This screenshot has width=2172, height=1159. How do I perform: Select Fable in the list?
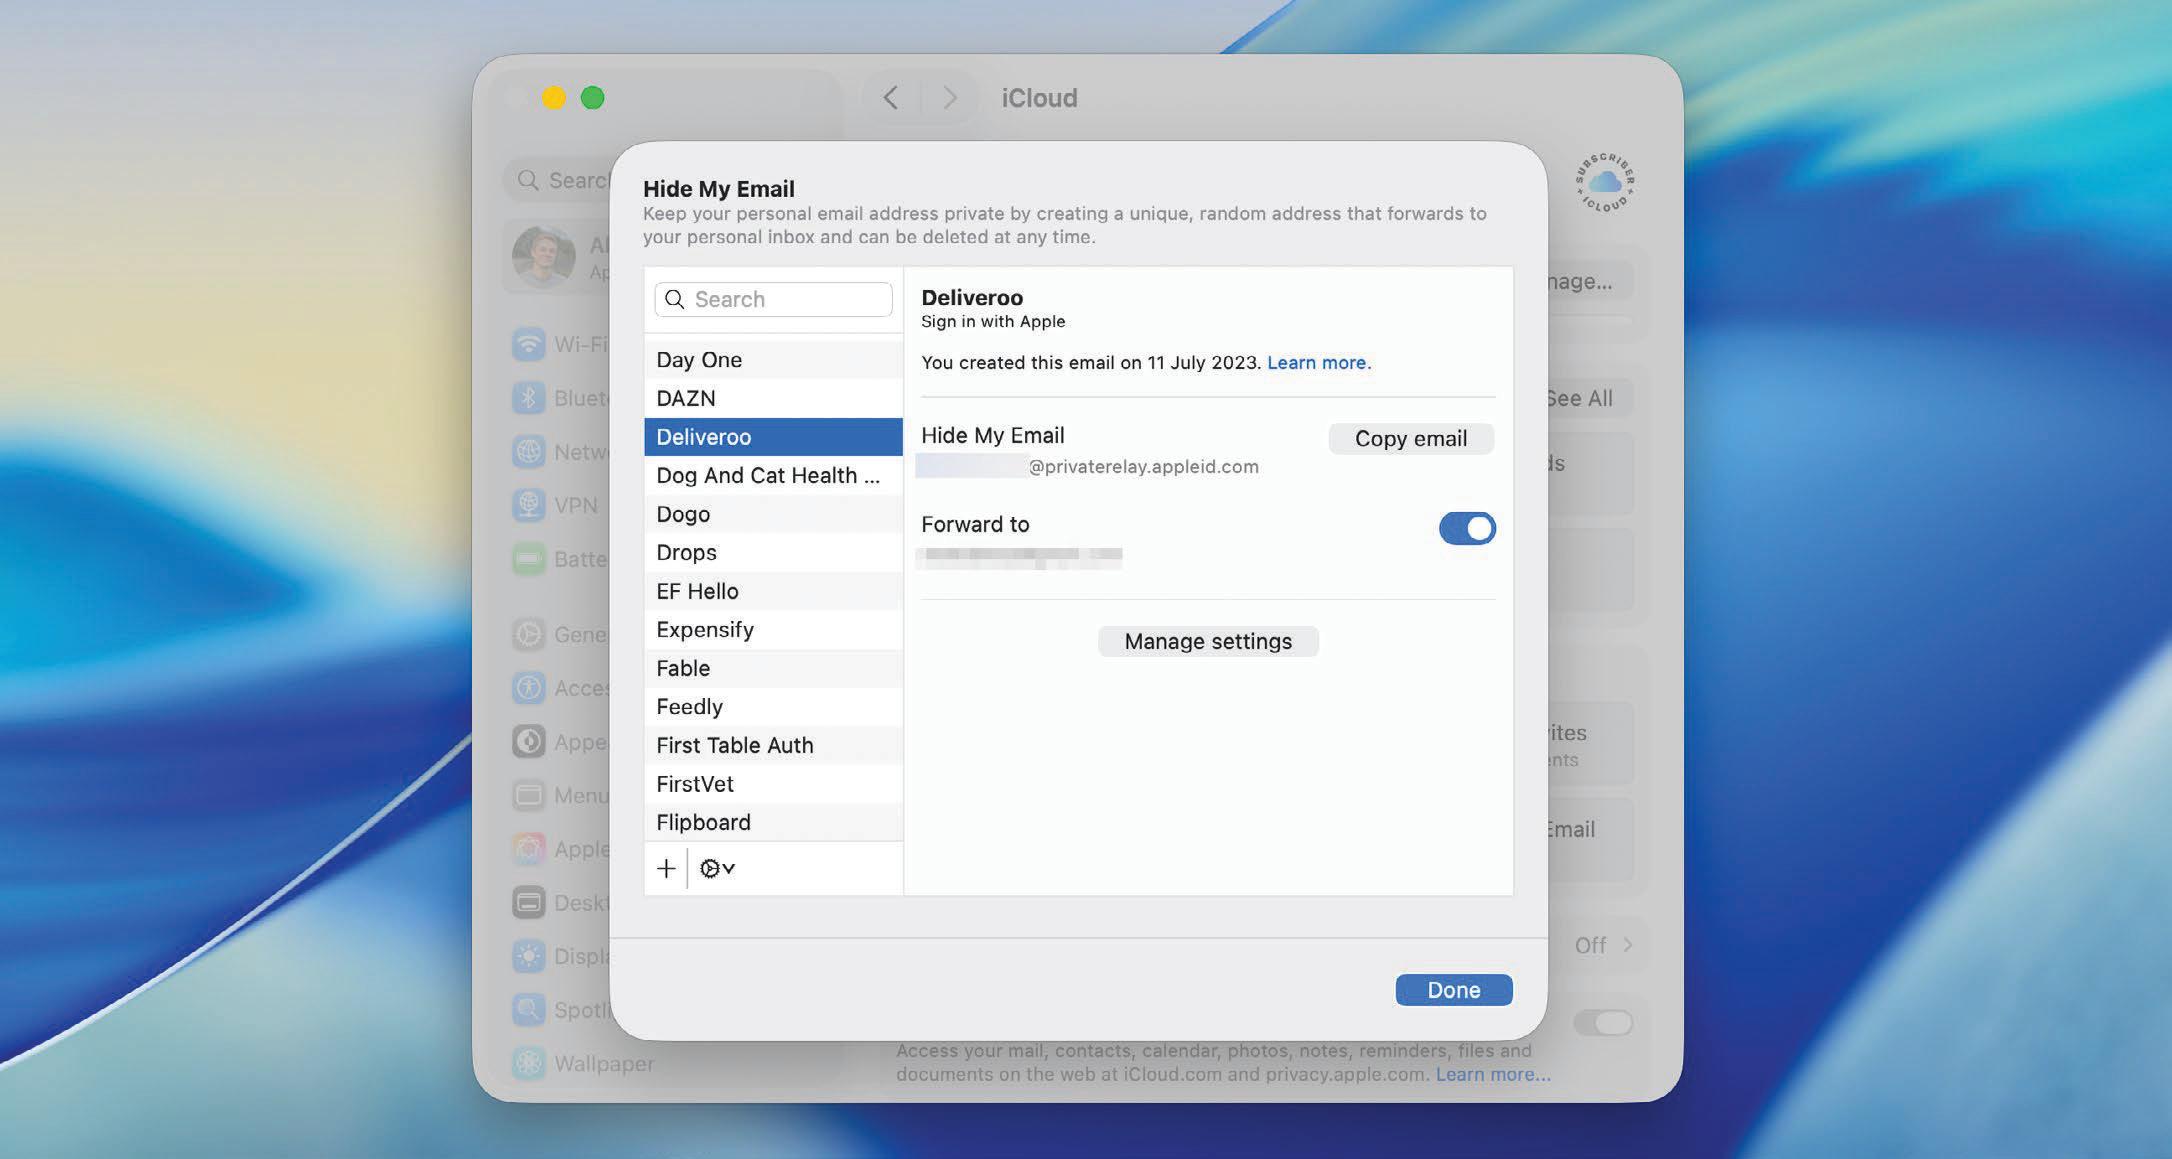pyautogui.click(x=773, y=668)
